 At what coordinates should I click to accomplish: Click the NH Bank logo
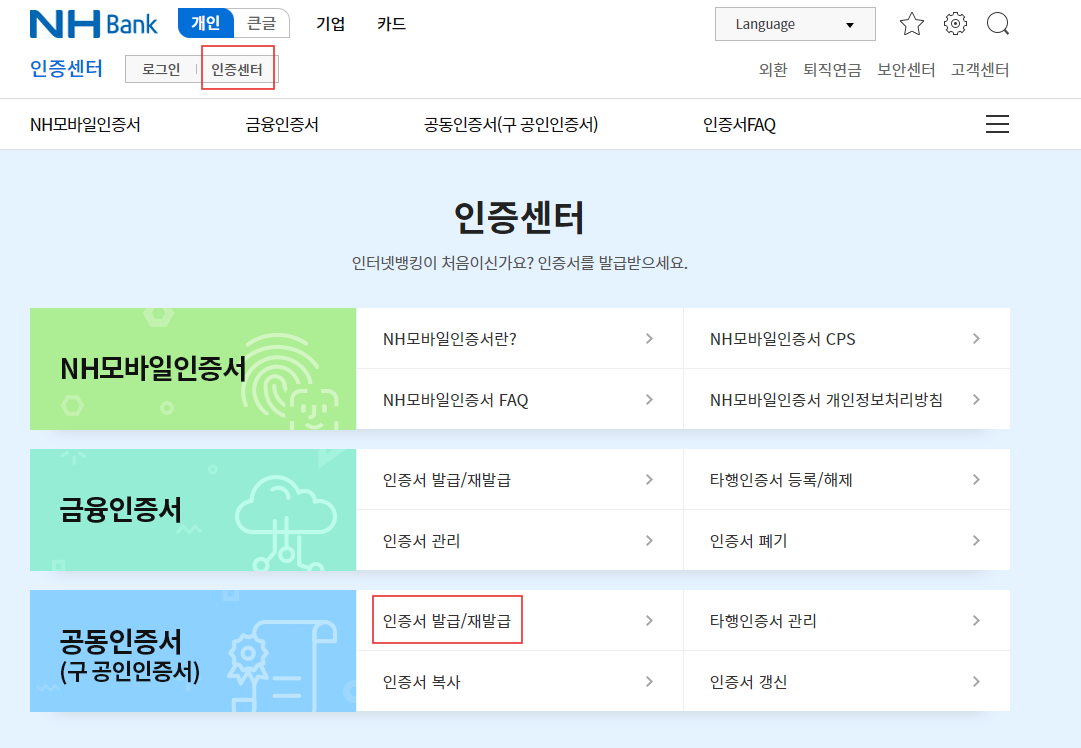(94, 24)
